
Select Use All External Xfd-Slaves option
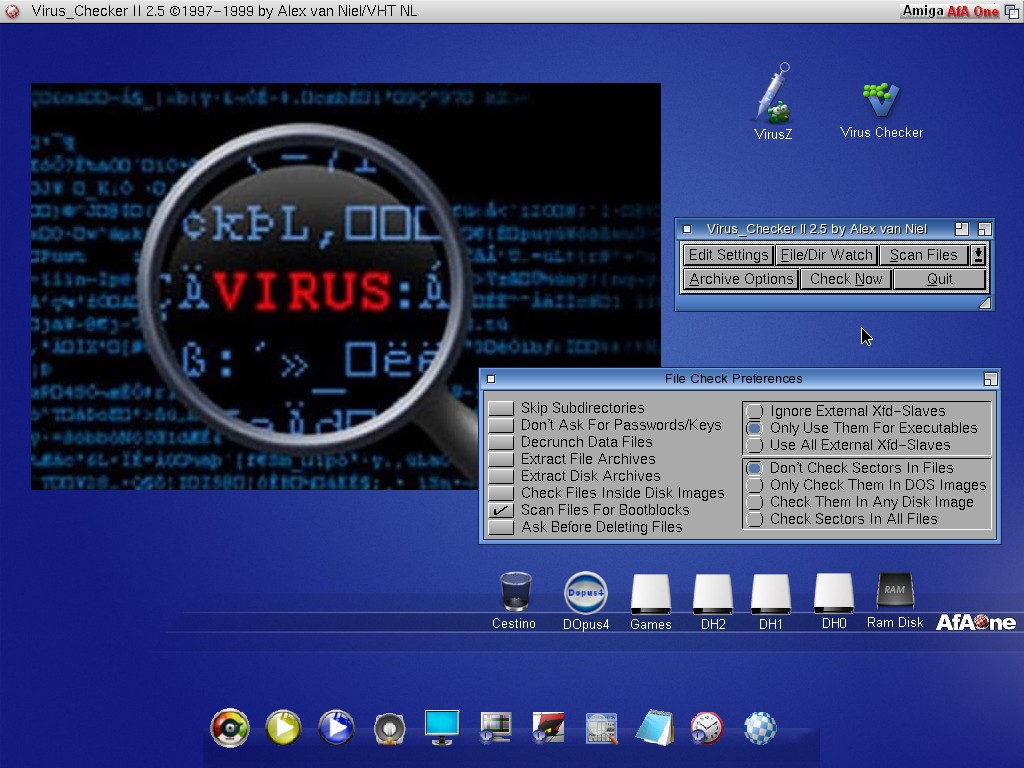click(x=755, y=445)
